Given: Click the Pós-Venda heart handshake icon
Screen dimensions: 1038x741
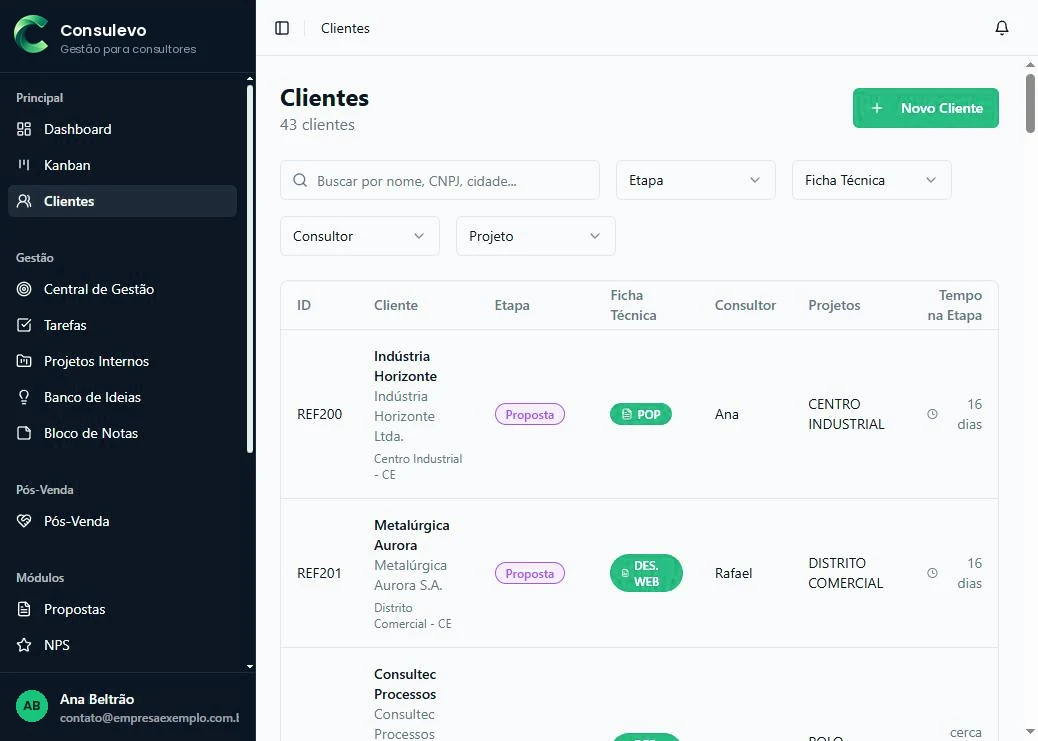Looking at the screenshot, I should [x=24, y=521].
